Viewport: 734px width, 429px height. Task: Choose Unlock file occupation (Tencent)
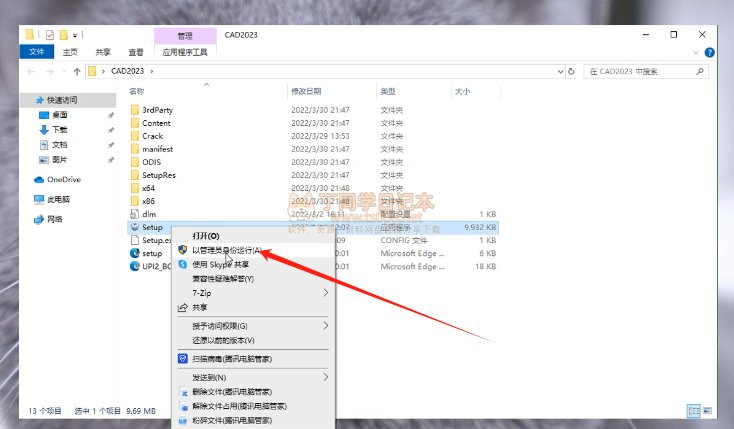253,406
